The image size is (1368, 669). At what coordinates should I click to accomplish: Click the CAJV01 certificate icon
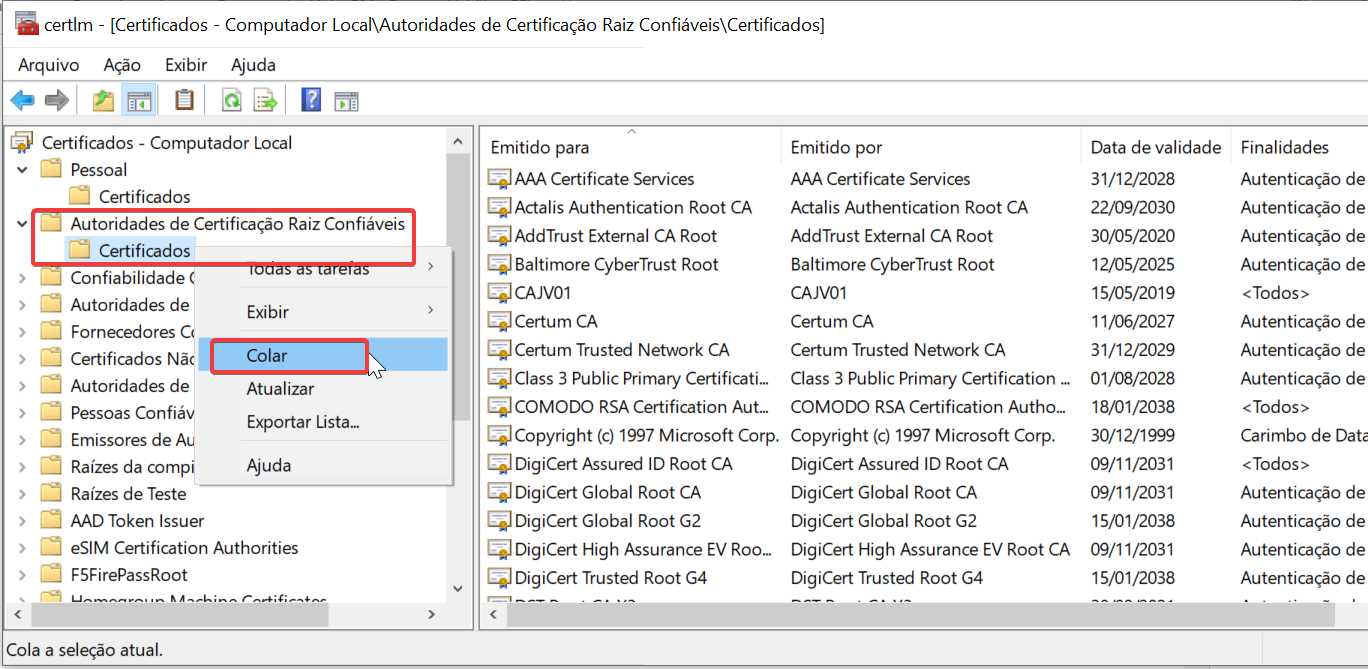[x=499, y=293]
